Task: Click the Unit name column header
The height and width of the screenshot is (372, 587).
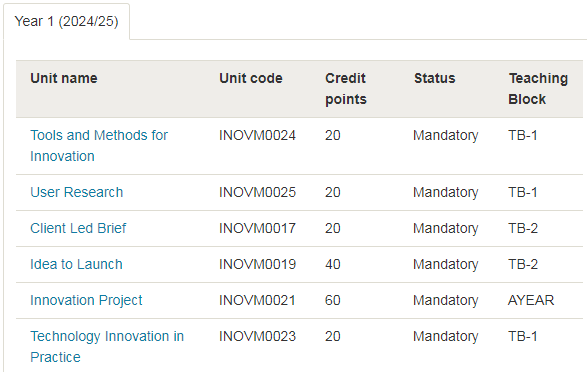Action: tap(64, 78)
